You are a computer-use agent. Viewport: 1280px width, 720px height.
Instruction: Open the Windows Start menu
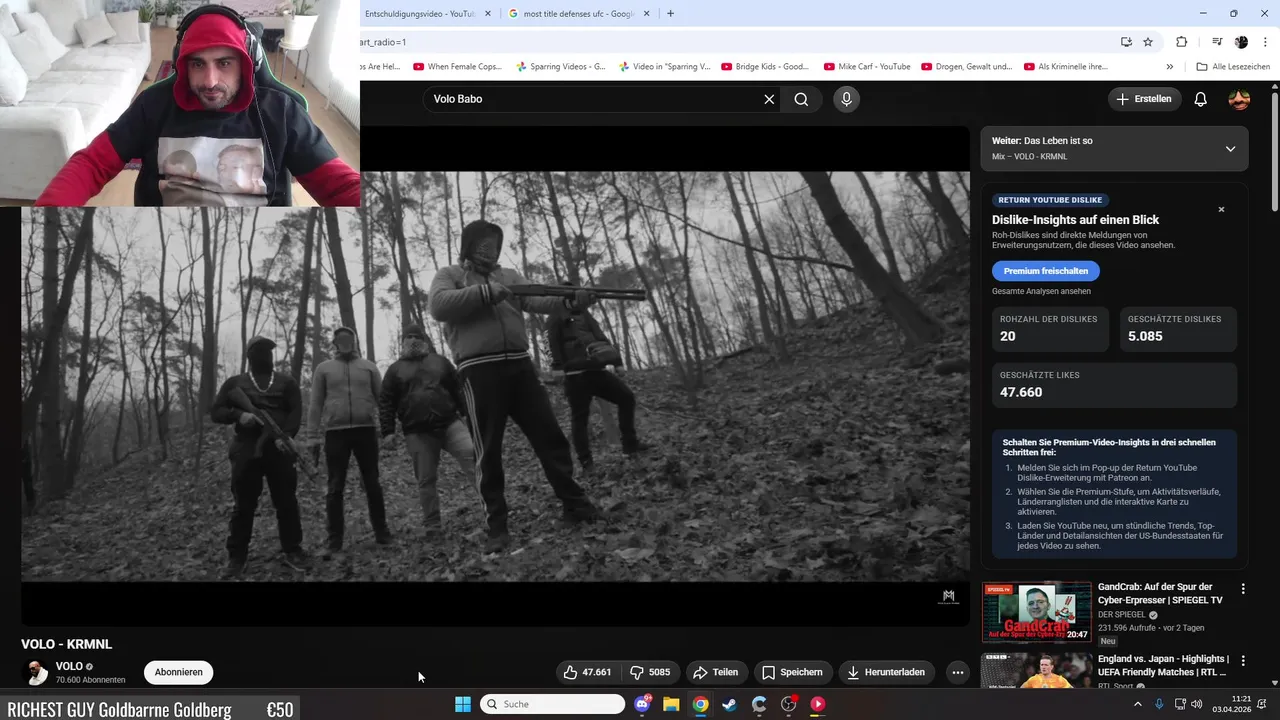click(x=463, y=704)
